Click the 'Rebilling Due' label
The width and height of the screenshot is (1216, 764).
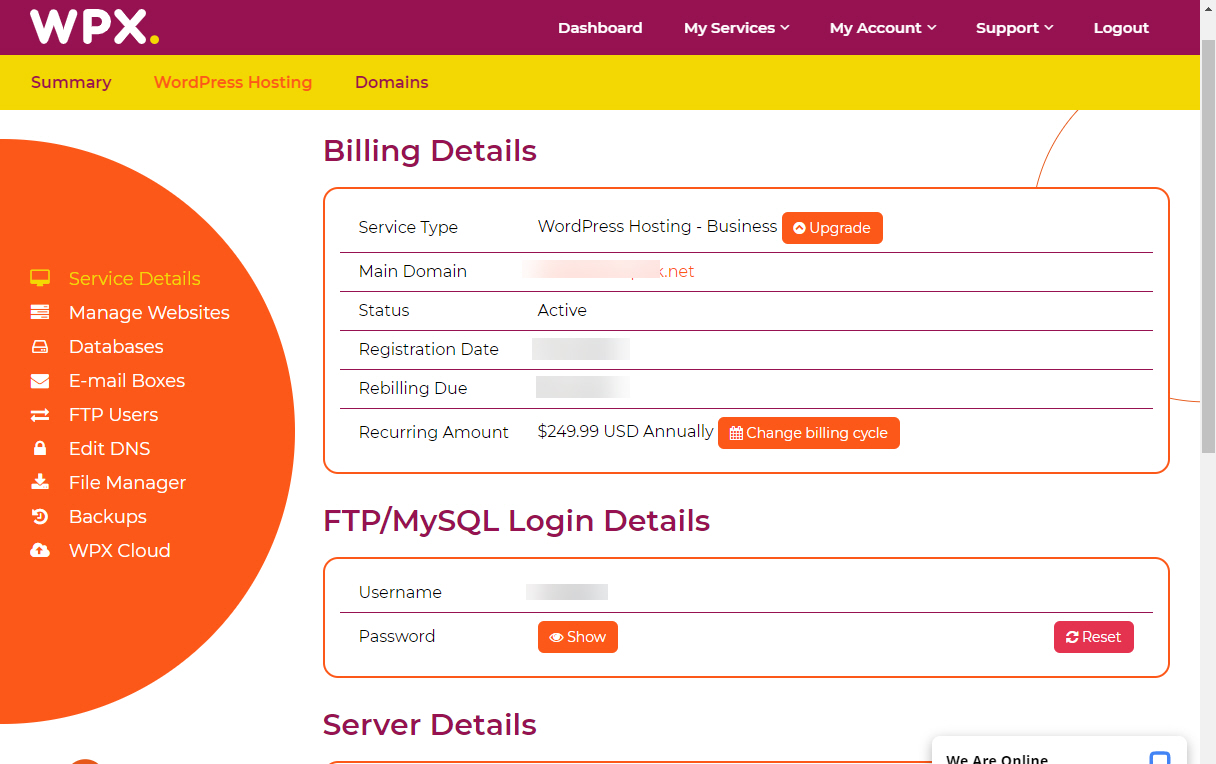click(x=413, y=389)
